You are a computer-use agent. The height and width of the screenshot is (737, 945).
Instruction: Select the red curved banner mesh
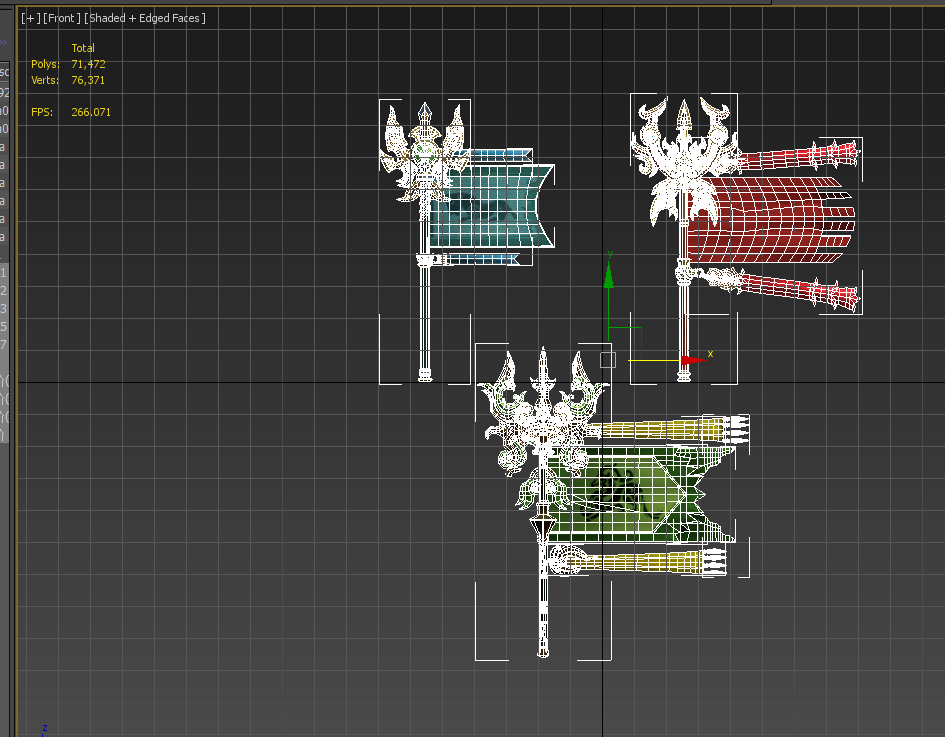point(770,222)
